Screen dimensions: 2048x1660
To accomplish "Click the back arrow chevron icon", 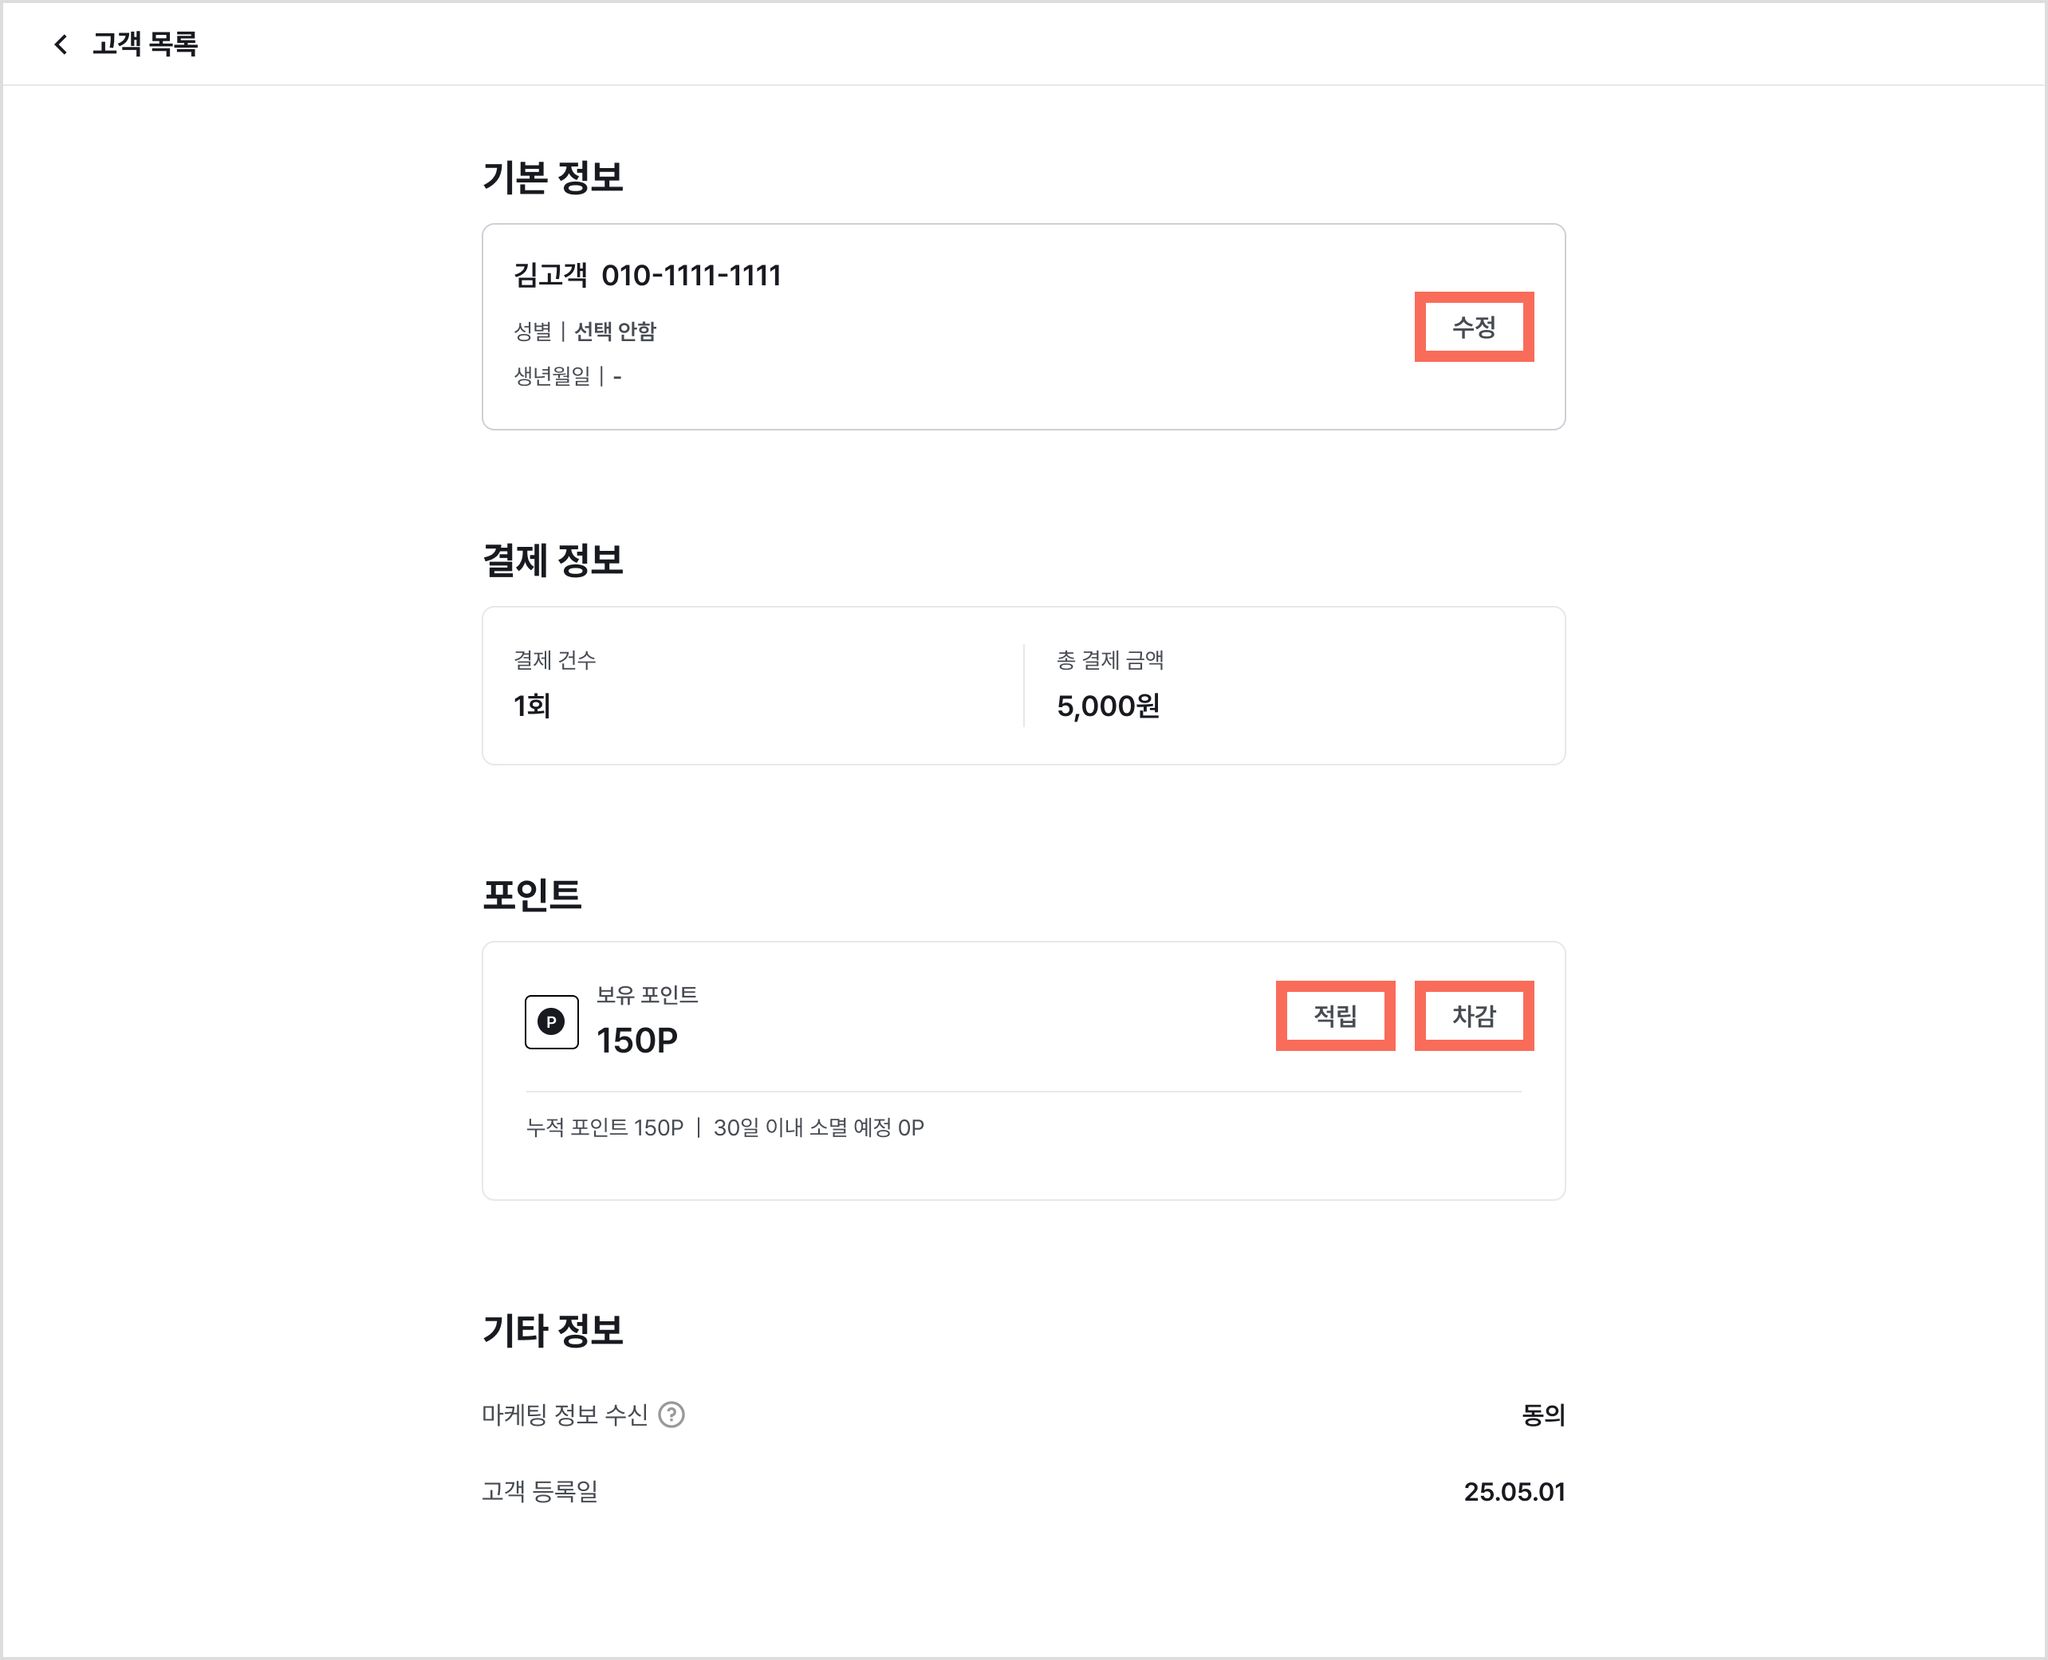I will (61, 44).
